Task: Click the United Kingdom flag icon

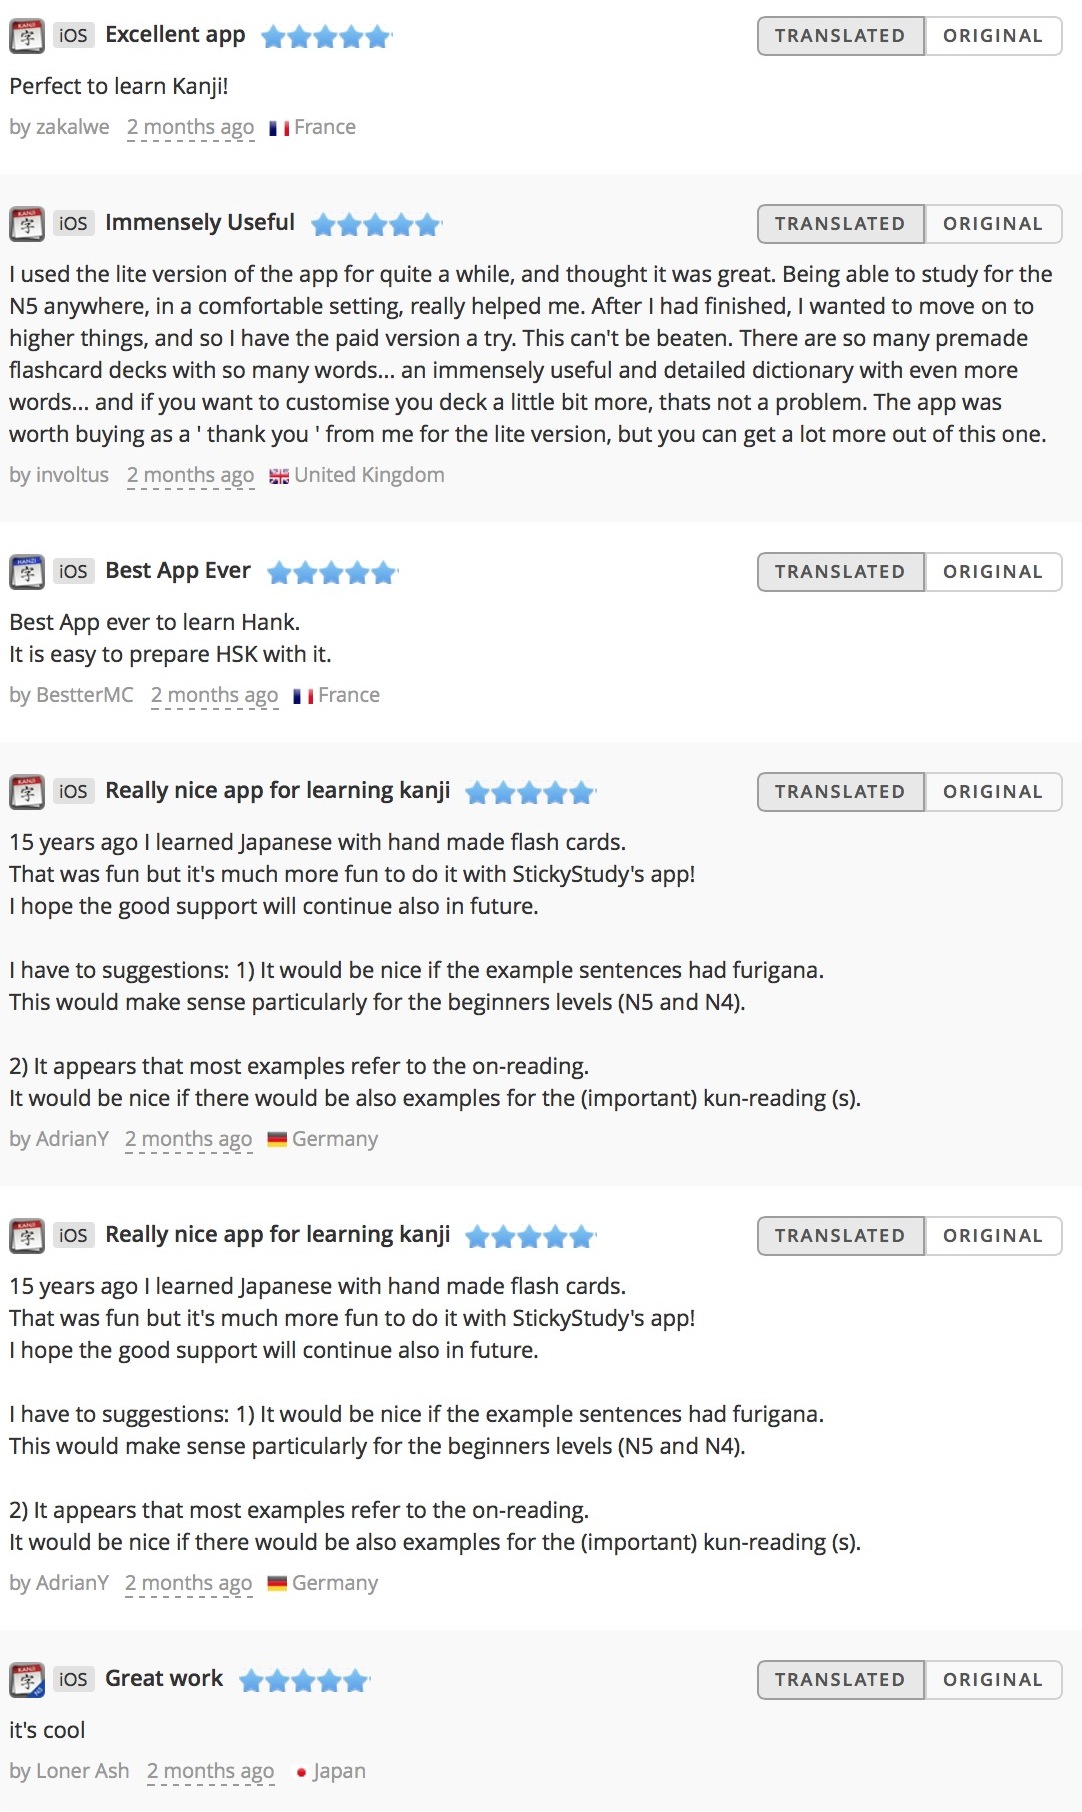Action: click(279, 476)
